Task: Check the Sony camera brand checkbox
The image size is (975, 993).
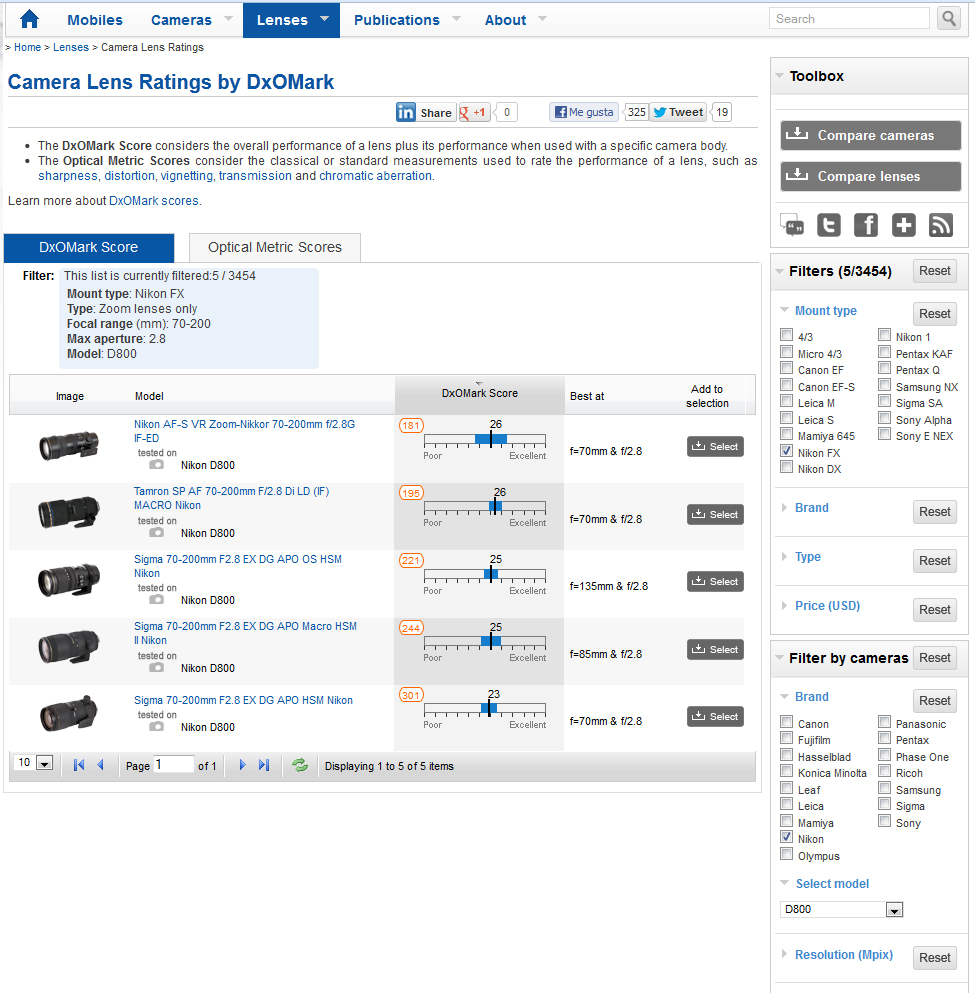Action: coord(884,821)
